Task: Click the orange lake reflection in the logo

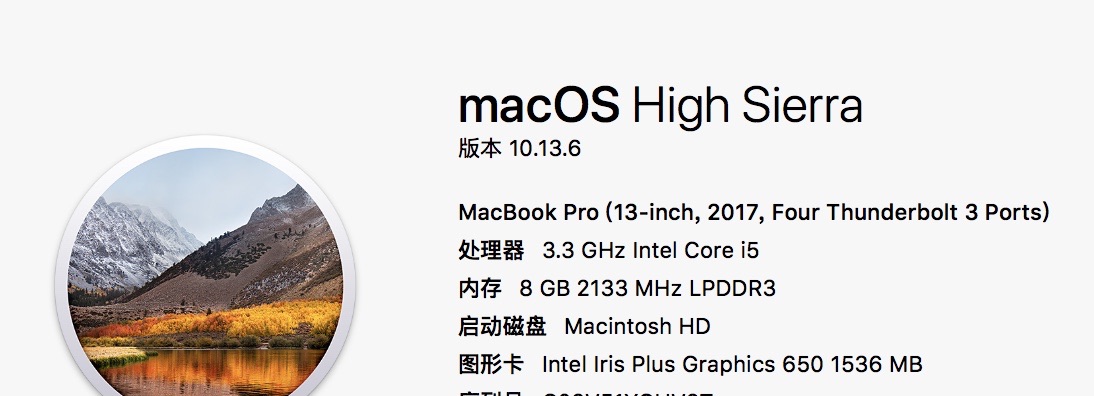Action: (x=209, y=373)
